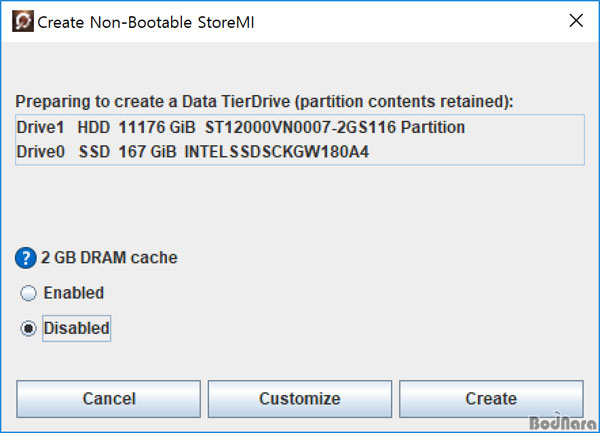Click the Bodnara watermark logo

pyautogui.click(x=562, y=422)
